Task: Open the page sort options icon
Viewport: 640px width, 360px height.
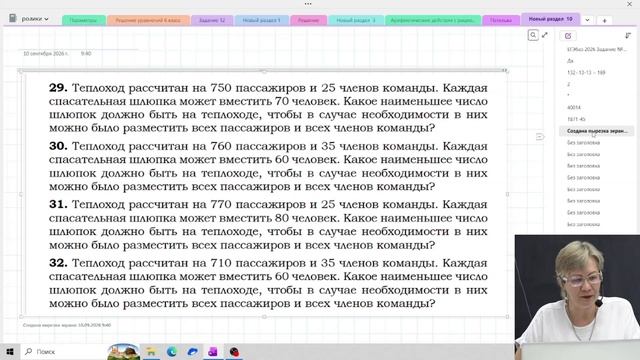Action: click(x=628, y=36)
